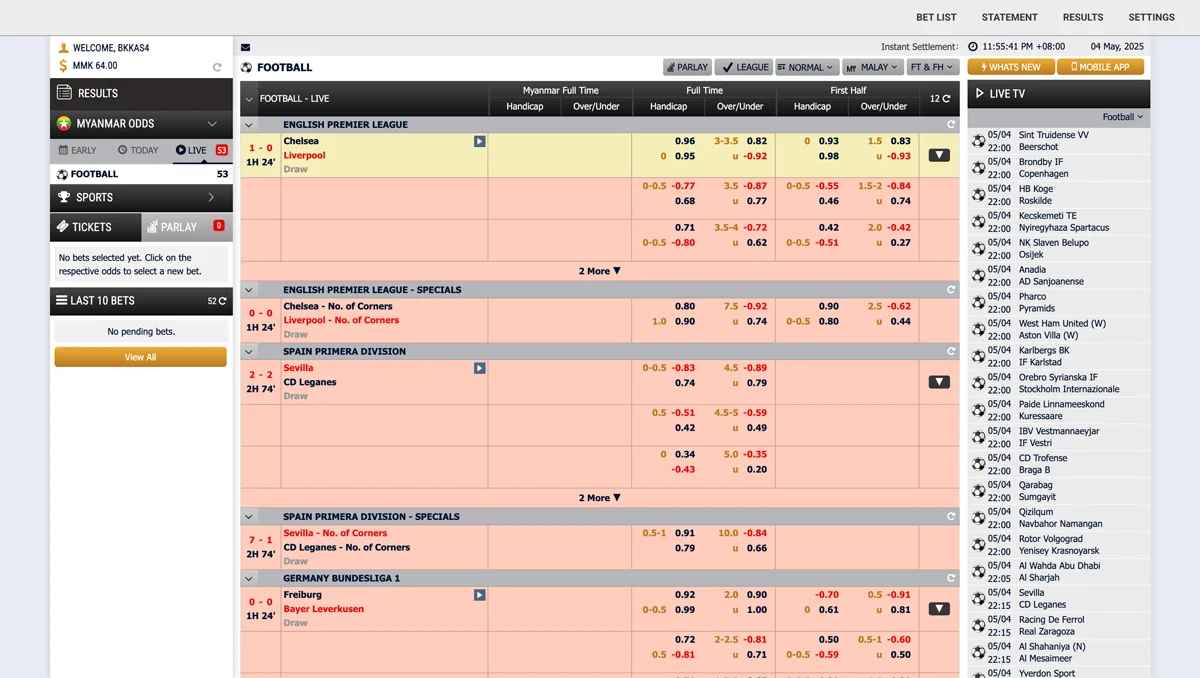Switch to the Early tab
Image resolution: width=1200 pixels, height=678 pixels.
click(78, 150)
